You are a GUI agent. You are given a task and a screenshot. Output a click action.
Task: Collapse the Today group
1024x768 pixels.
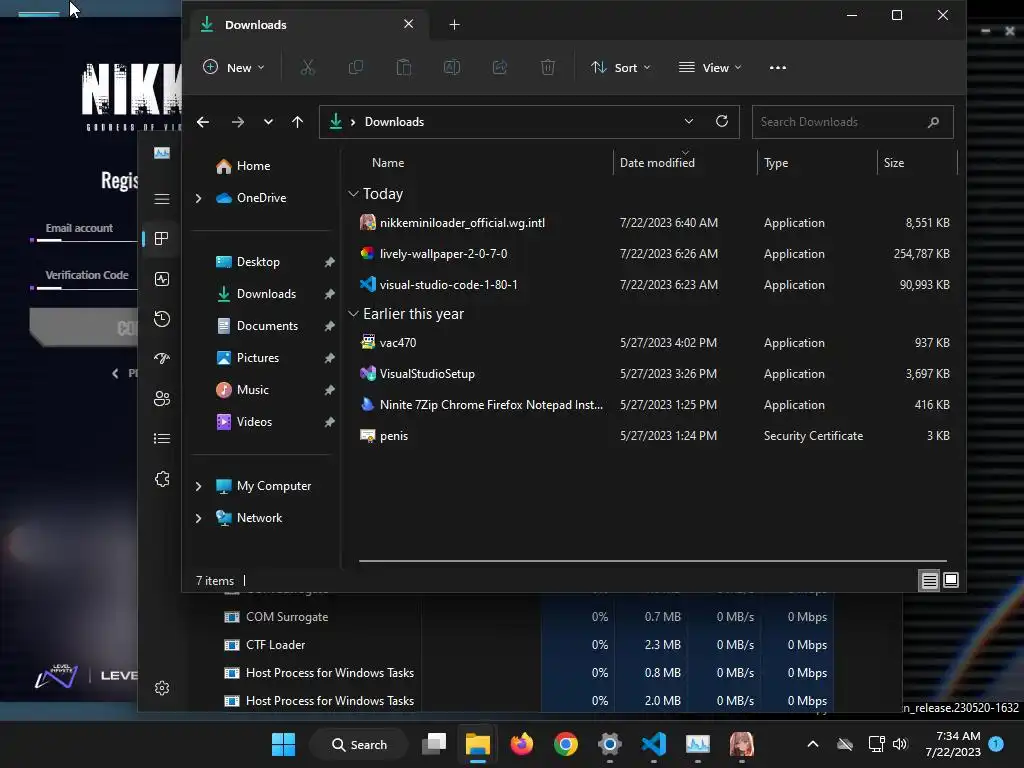click(353, 194)
